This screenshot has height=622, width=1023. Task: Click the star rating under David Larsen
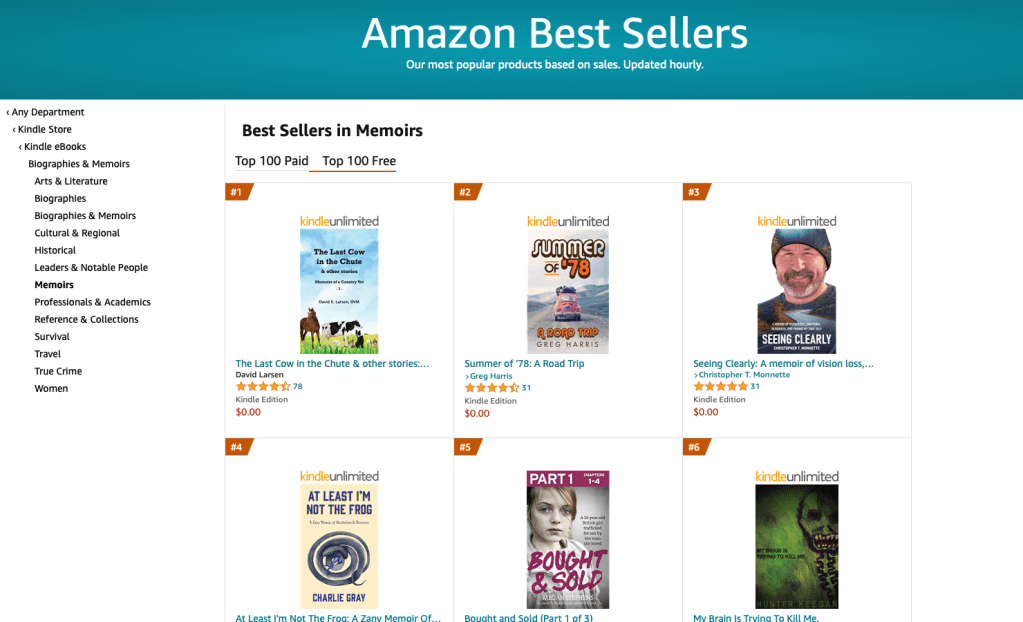tap(262, 386)
